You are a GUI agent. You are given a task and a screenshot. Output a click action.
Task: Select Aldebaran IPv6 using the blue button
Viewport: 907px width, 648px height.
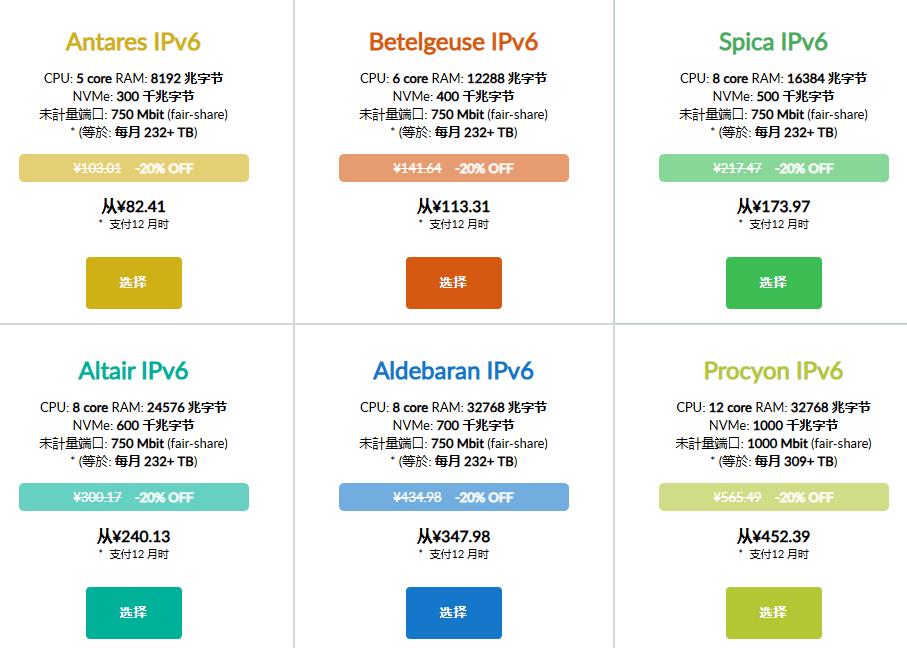point(453,612)
